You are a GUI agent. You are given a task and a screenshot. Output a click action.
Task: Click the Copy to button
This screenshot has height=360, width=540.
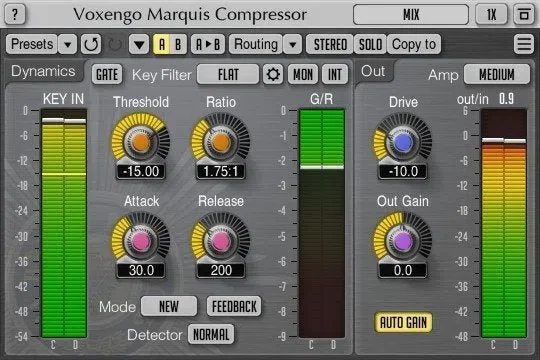tap(414, 44)
